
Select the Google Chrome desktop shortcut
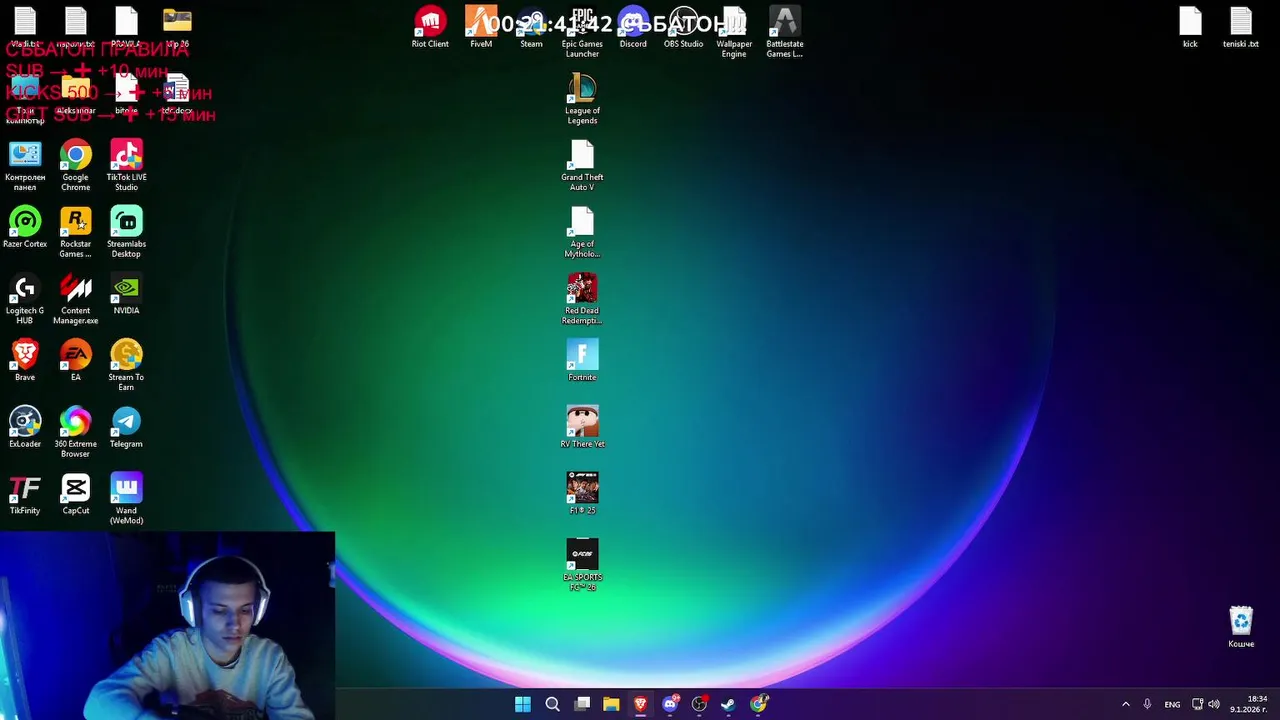click(x=76, y=166)
